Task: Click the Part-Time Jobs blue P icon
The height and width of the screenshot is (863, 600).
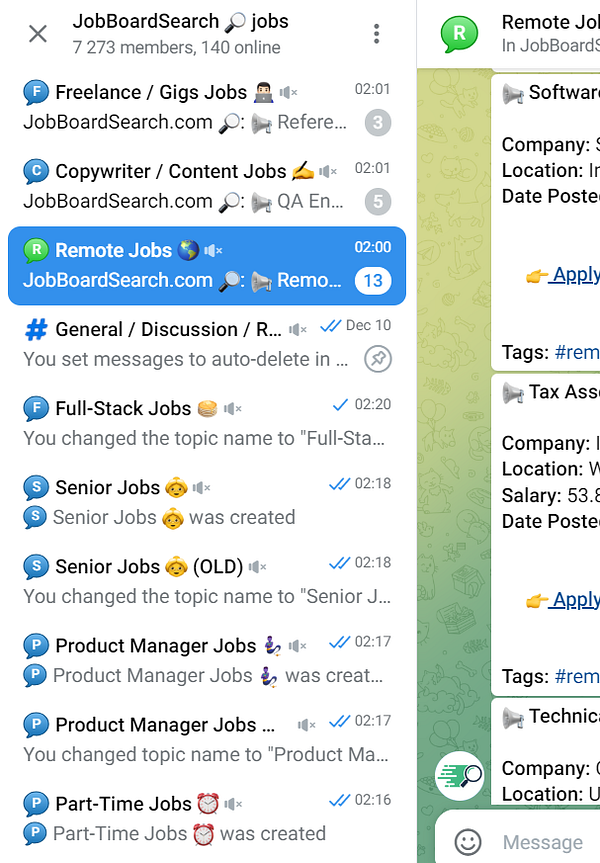Action: pyautogui.click(x=36, y=804)
